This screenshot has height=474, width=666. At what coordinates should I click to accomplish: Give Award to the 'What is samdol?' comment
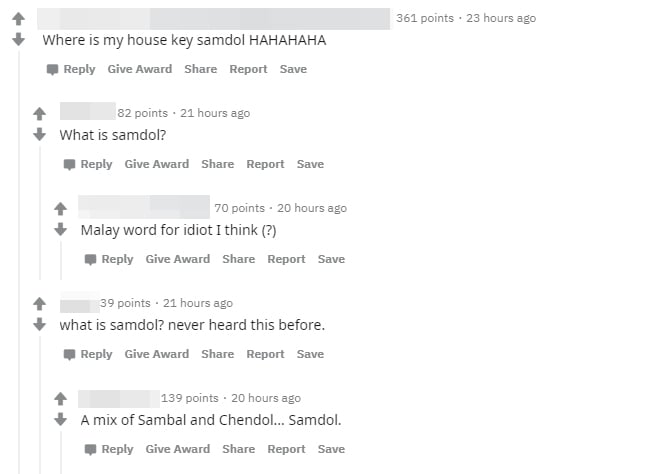156,164
